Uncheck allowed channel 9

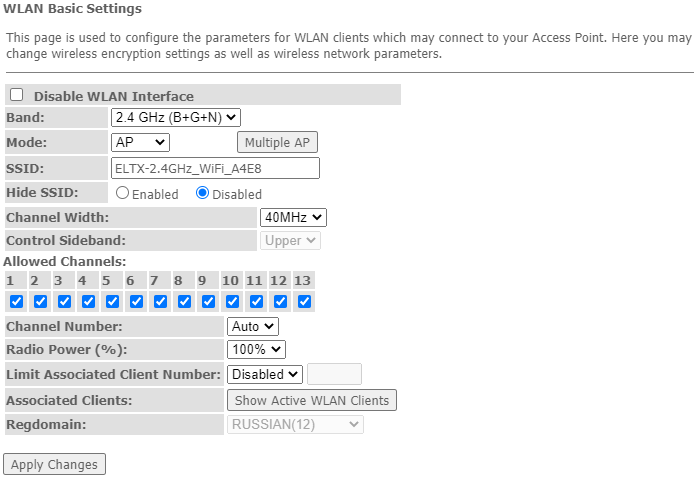tap(208, 301)
